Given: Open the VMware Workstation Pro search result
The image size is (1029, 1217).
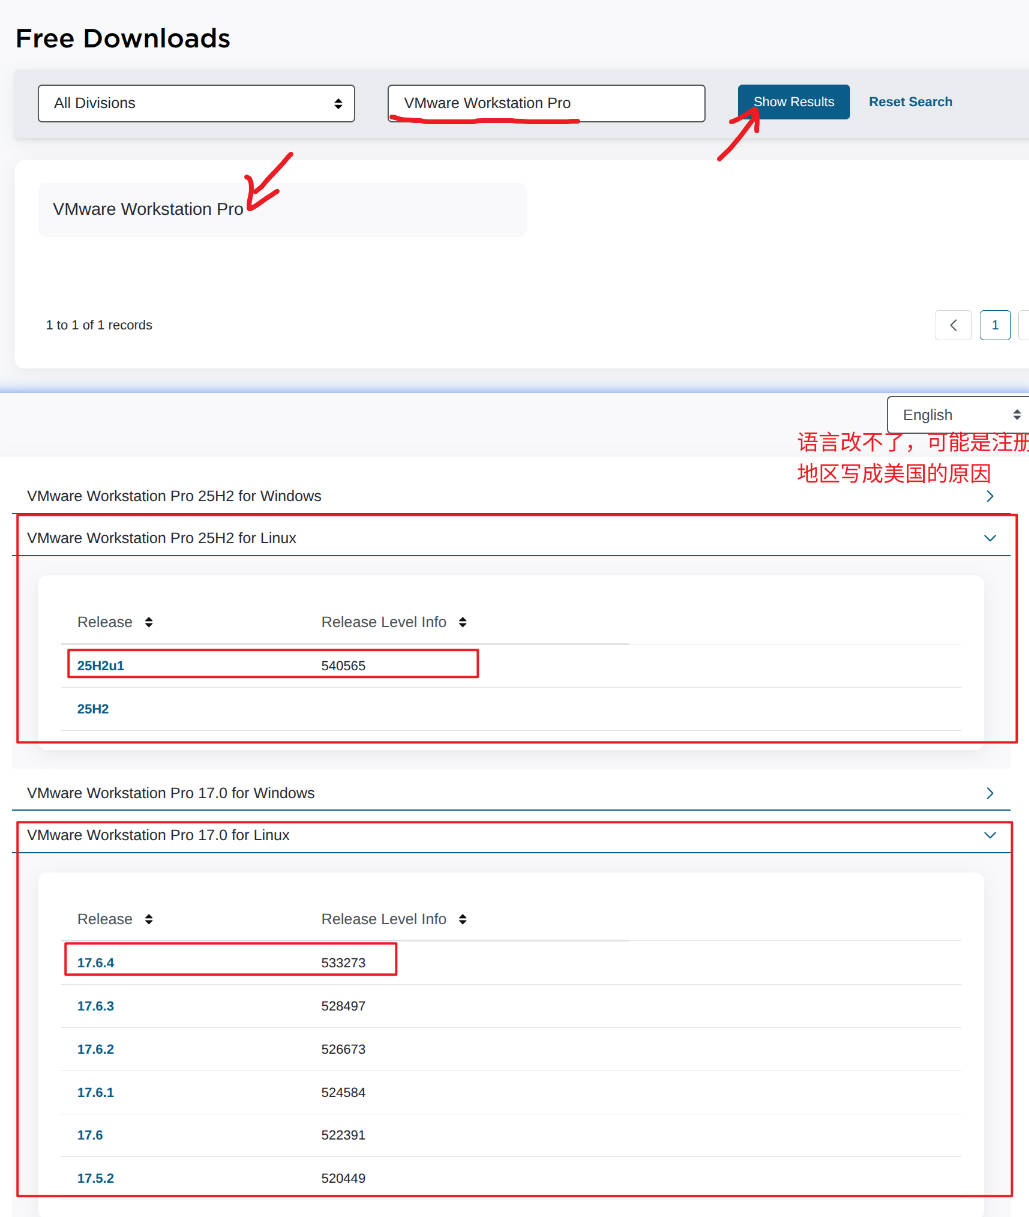Looking at the screenshot, I should tap(148, 209).
